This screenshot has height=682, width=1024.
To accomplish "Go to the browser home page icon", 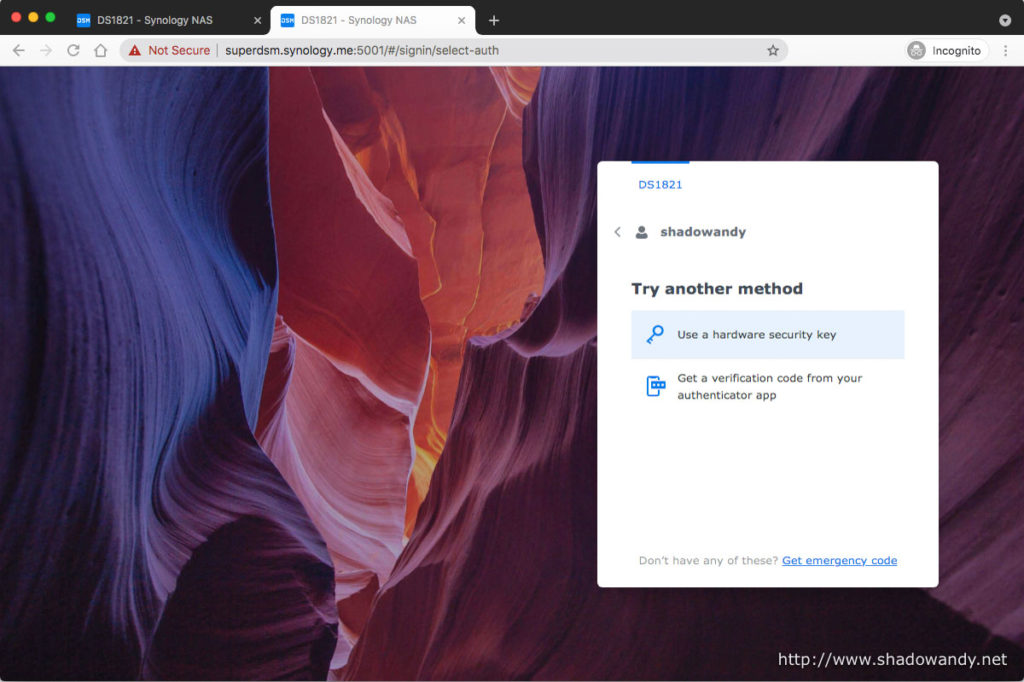I will (x=100, y=50).
